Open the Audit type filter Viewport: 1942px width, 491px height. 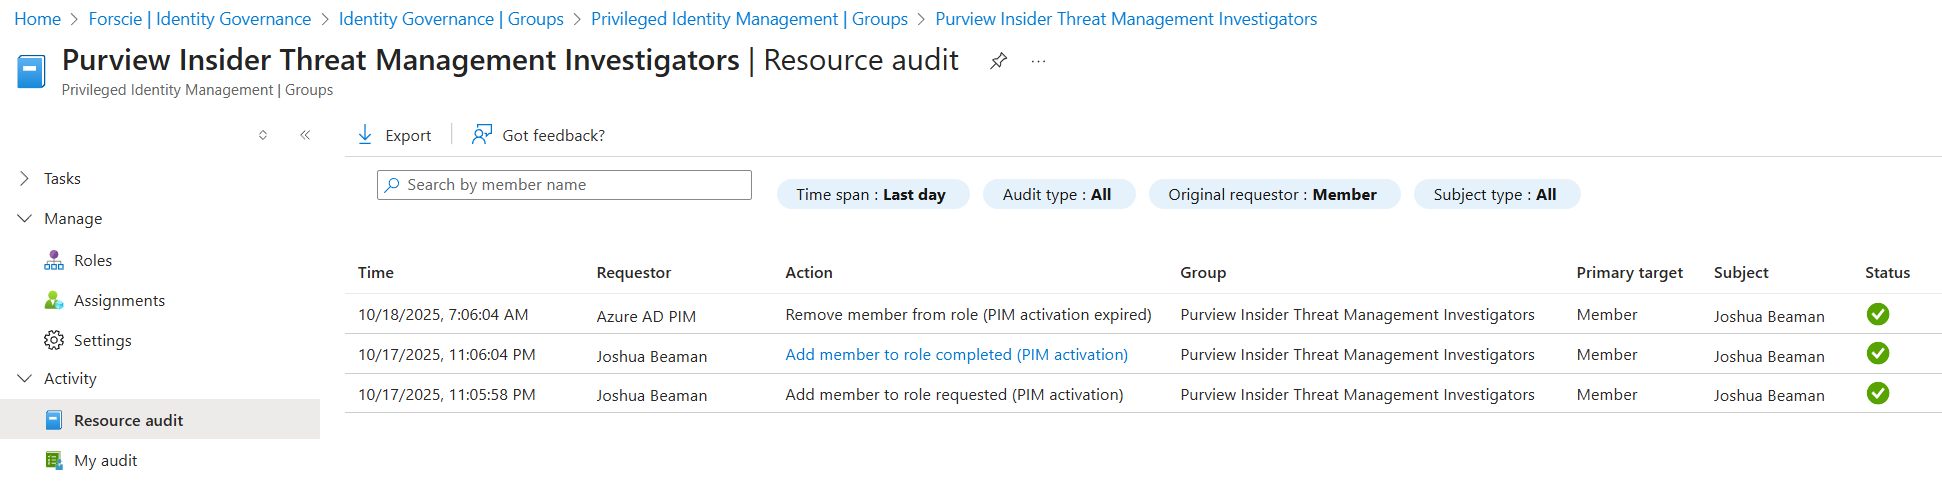tap(1058, 195)
